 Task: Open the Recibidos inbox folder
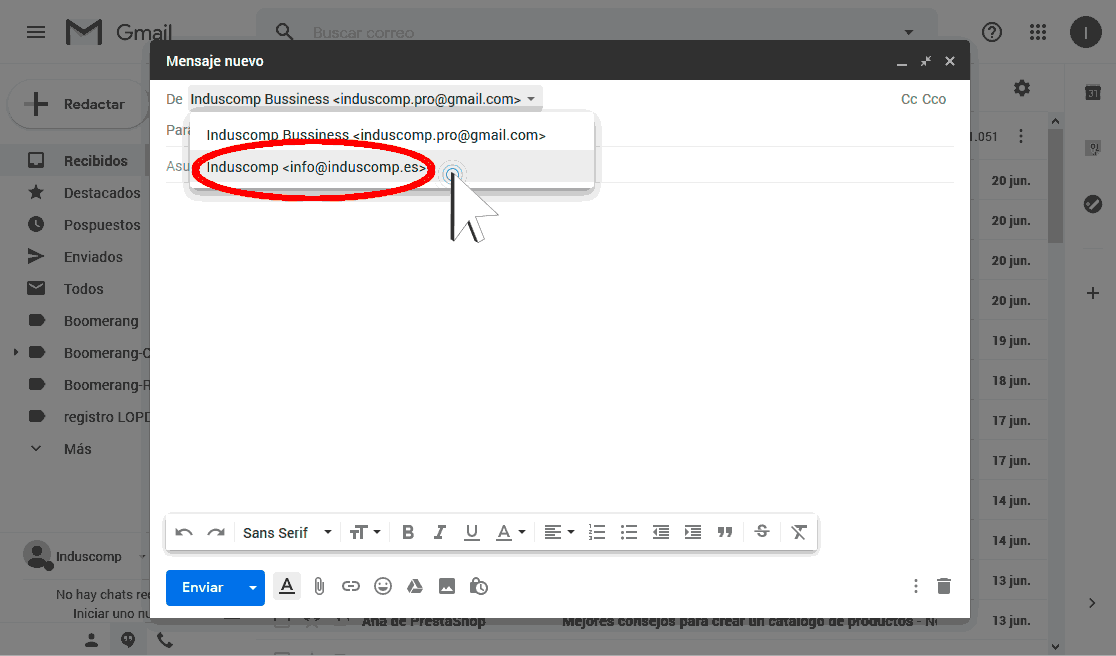click(95, 161)
